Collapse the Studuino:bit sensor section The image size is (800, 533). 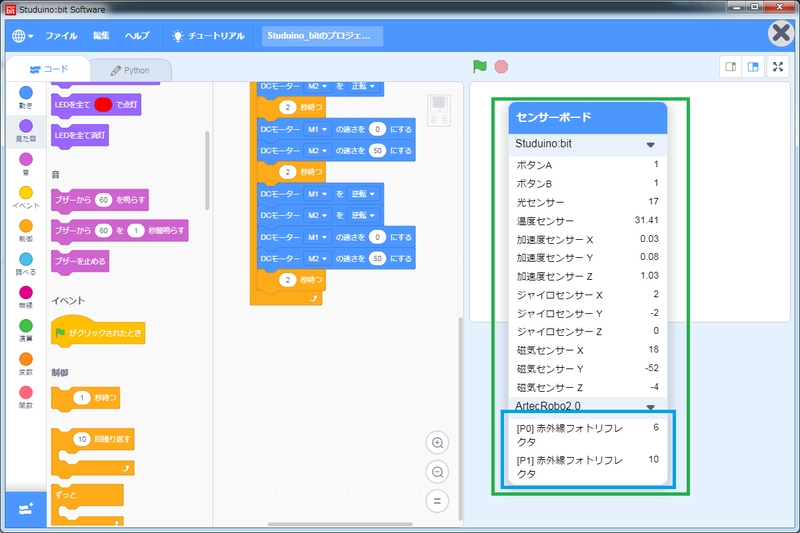pyautogui.click(x=651, y=145)
